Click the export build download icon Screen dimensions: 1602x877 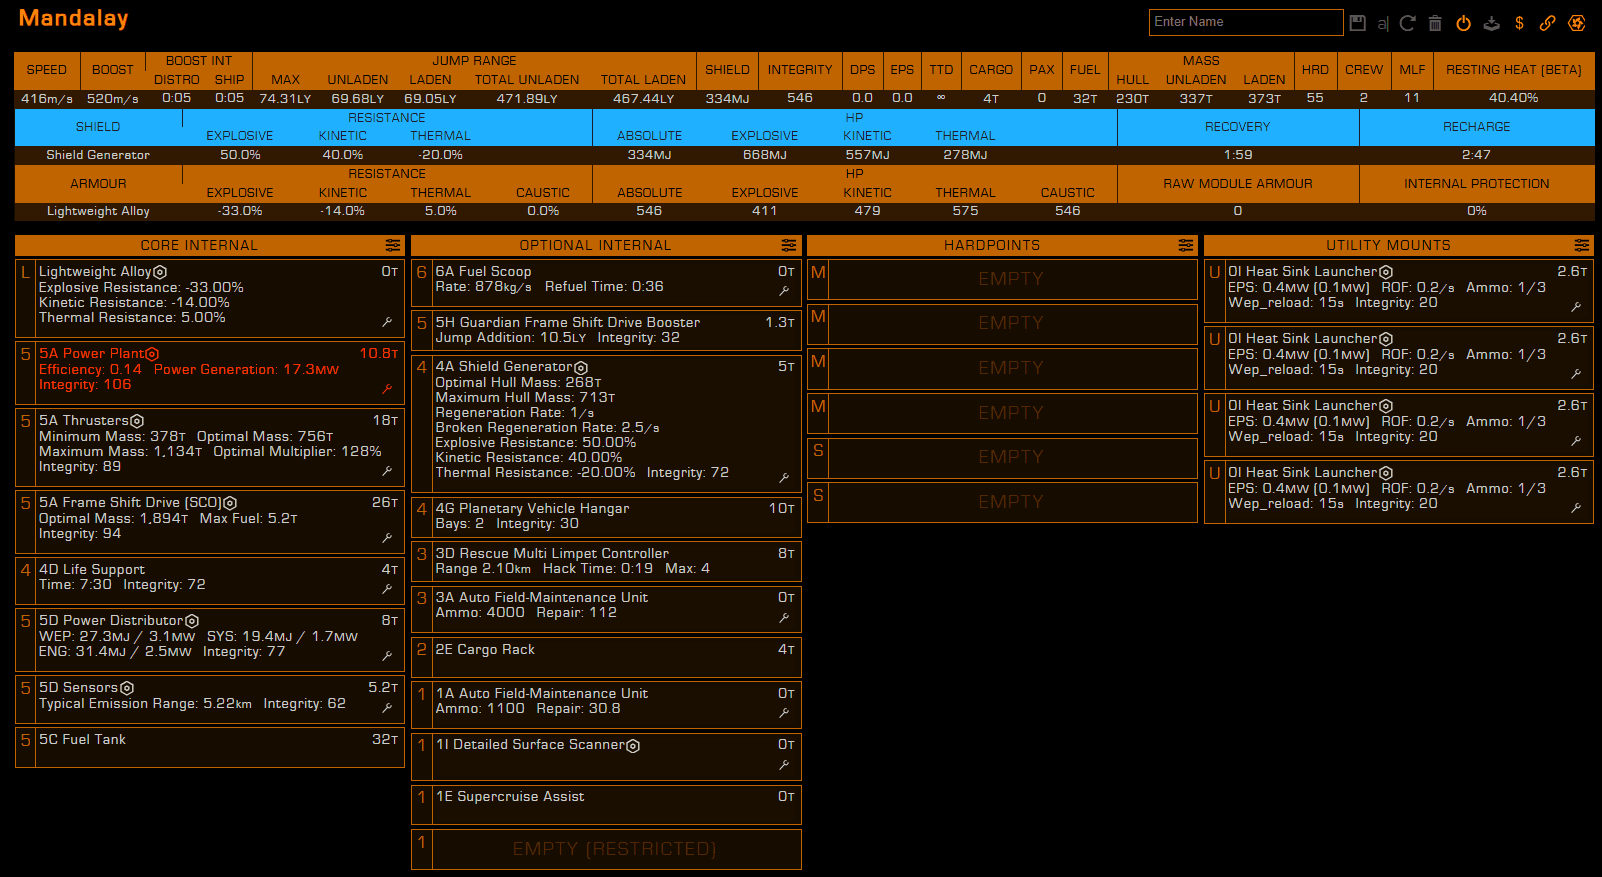[1491, 23]
